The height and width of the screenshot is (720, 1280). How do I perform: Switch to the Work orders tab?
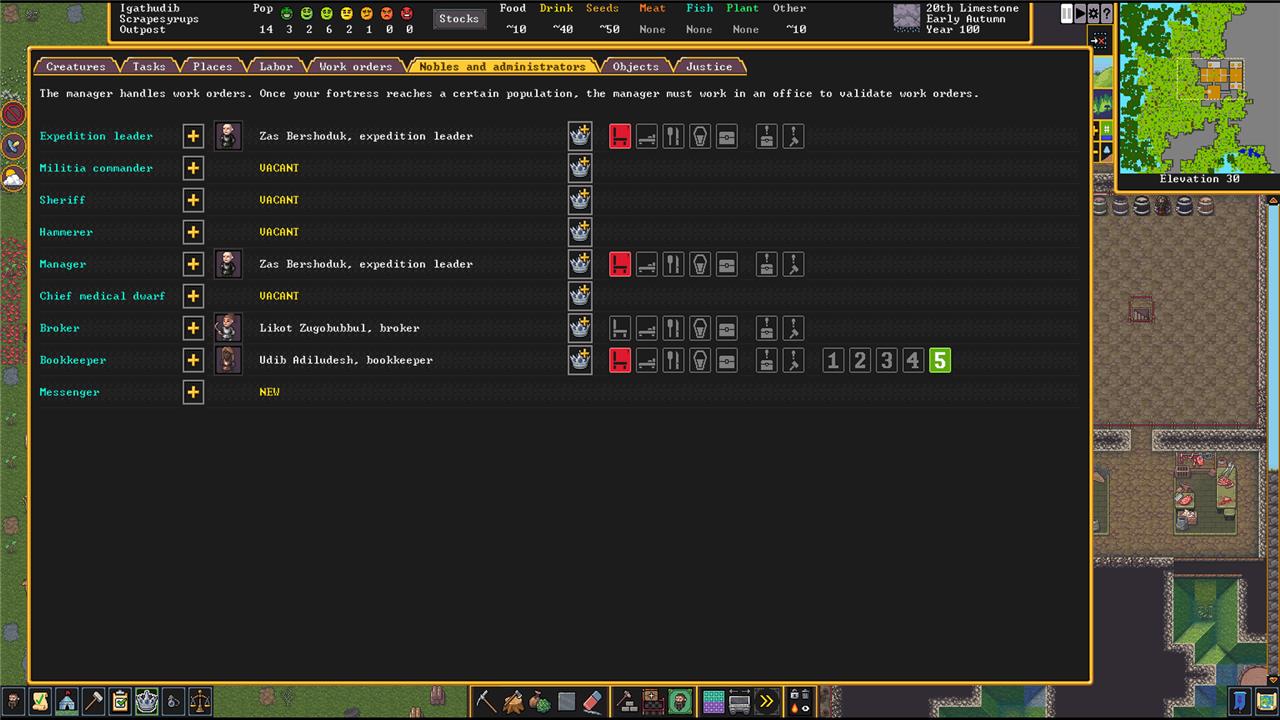[355, 67]
